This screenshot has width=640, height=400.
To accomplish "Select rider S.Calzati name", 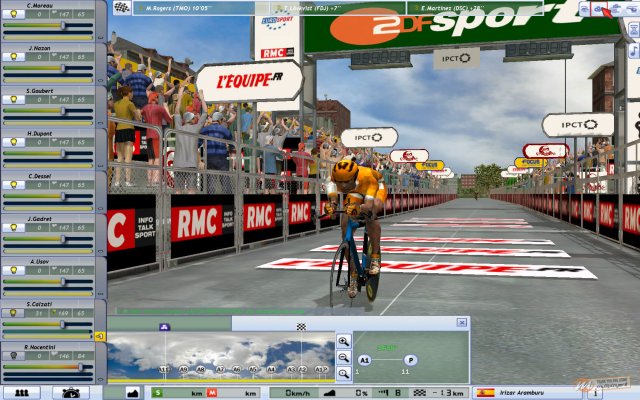I will pyautogui.click(x=40, y=304).
